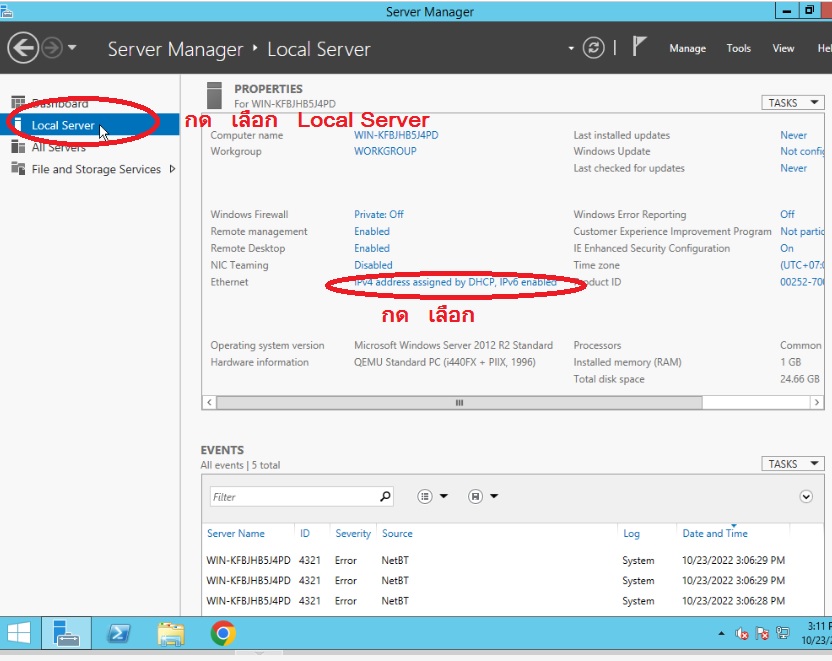Launch Google Chrome from the taskbar
This screenshot has width=832, height=661.
coord(223,633)
